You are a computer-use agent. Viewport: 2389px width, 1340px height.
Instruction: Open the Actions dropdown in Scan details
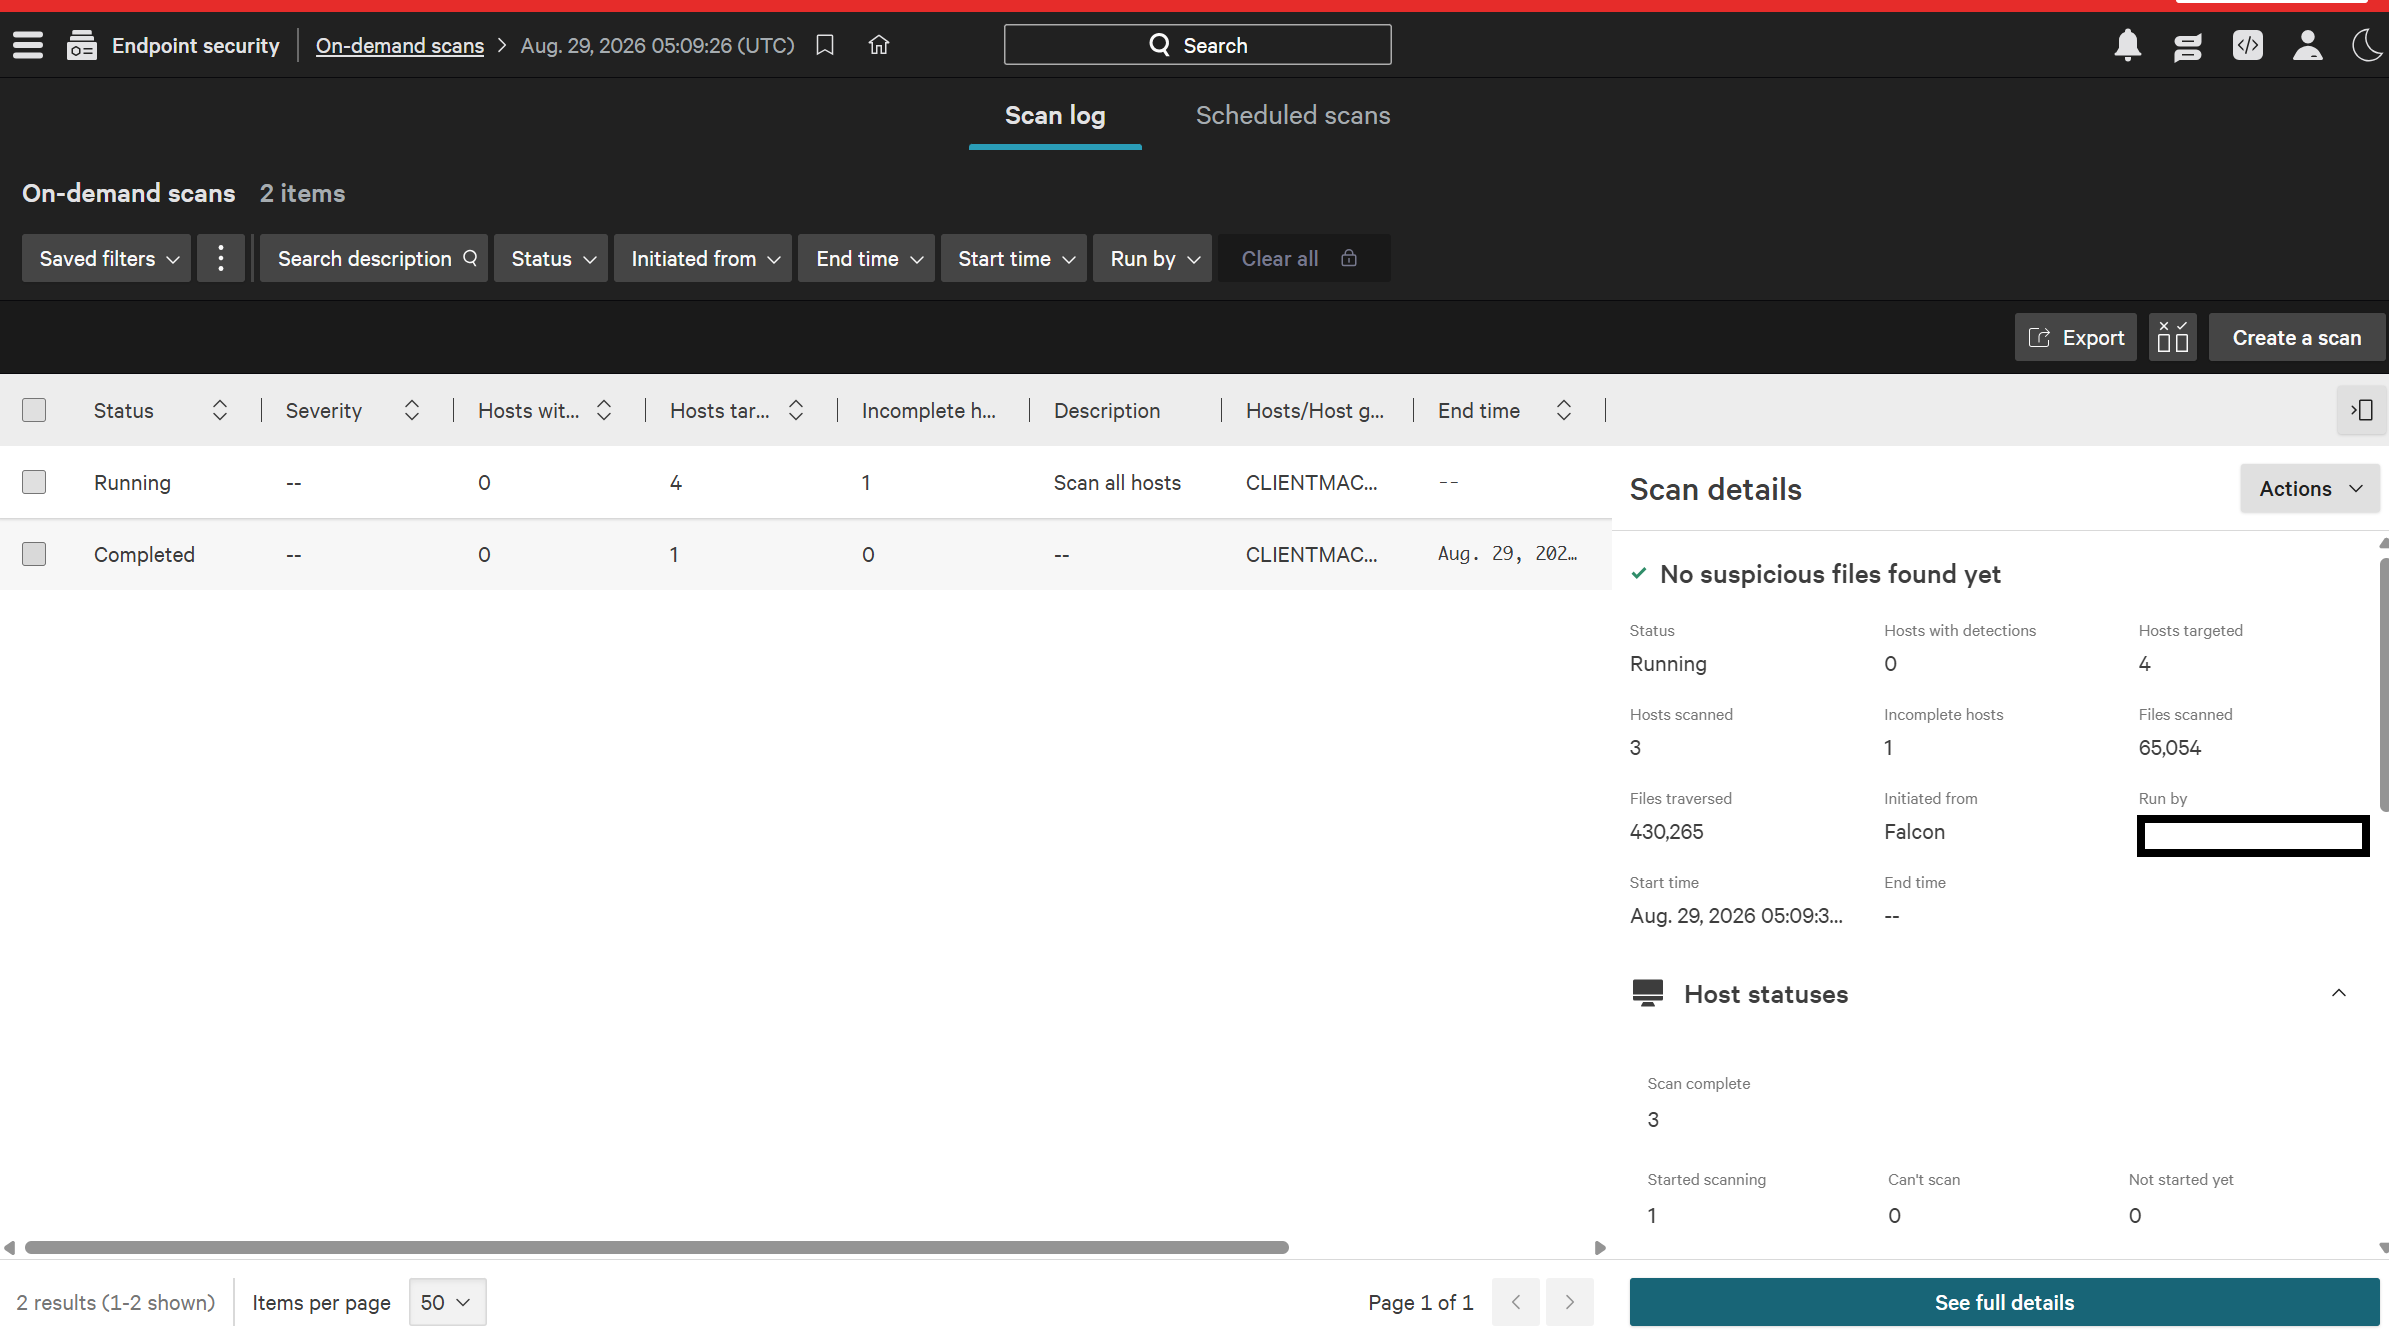pyautogui.click(x=2310, y=489)
